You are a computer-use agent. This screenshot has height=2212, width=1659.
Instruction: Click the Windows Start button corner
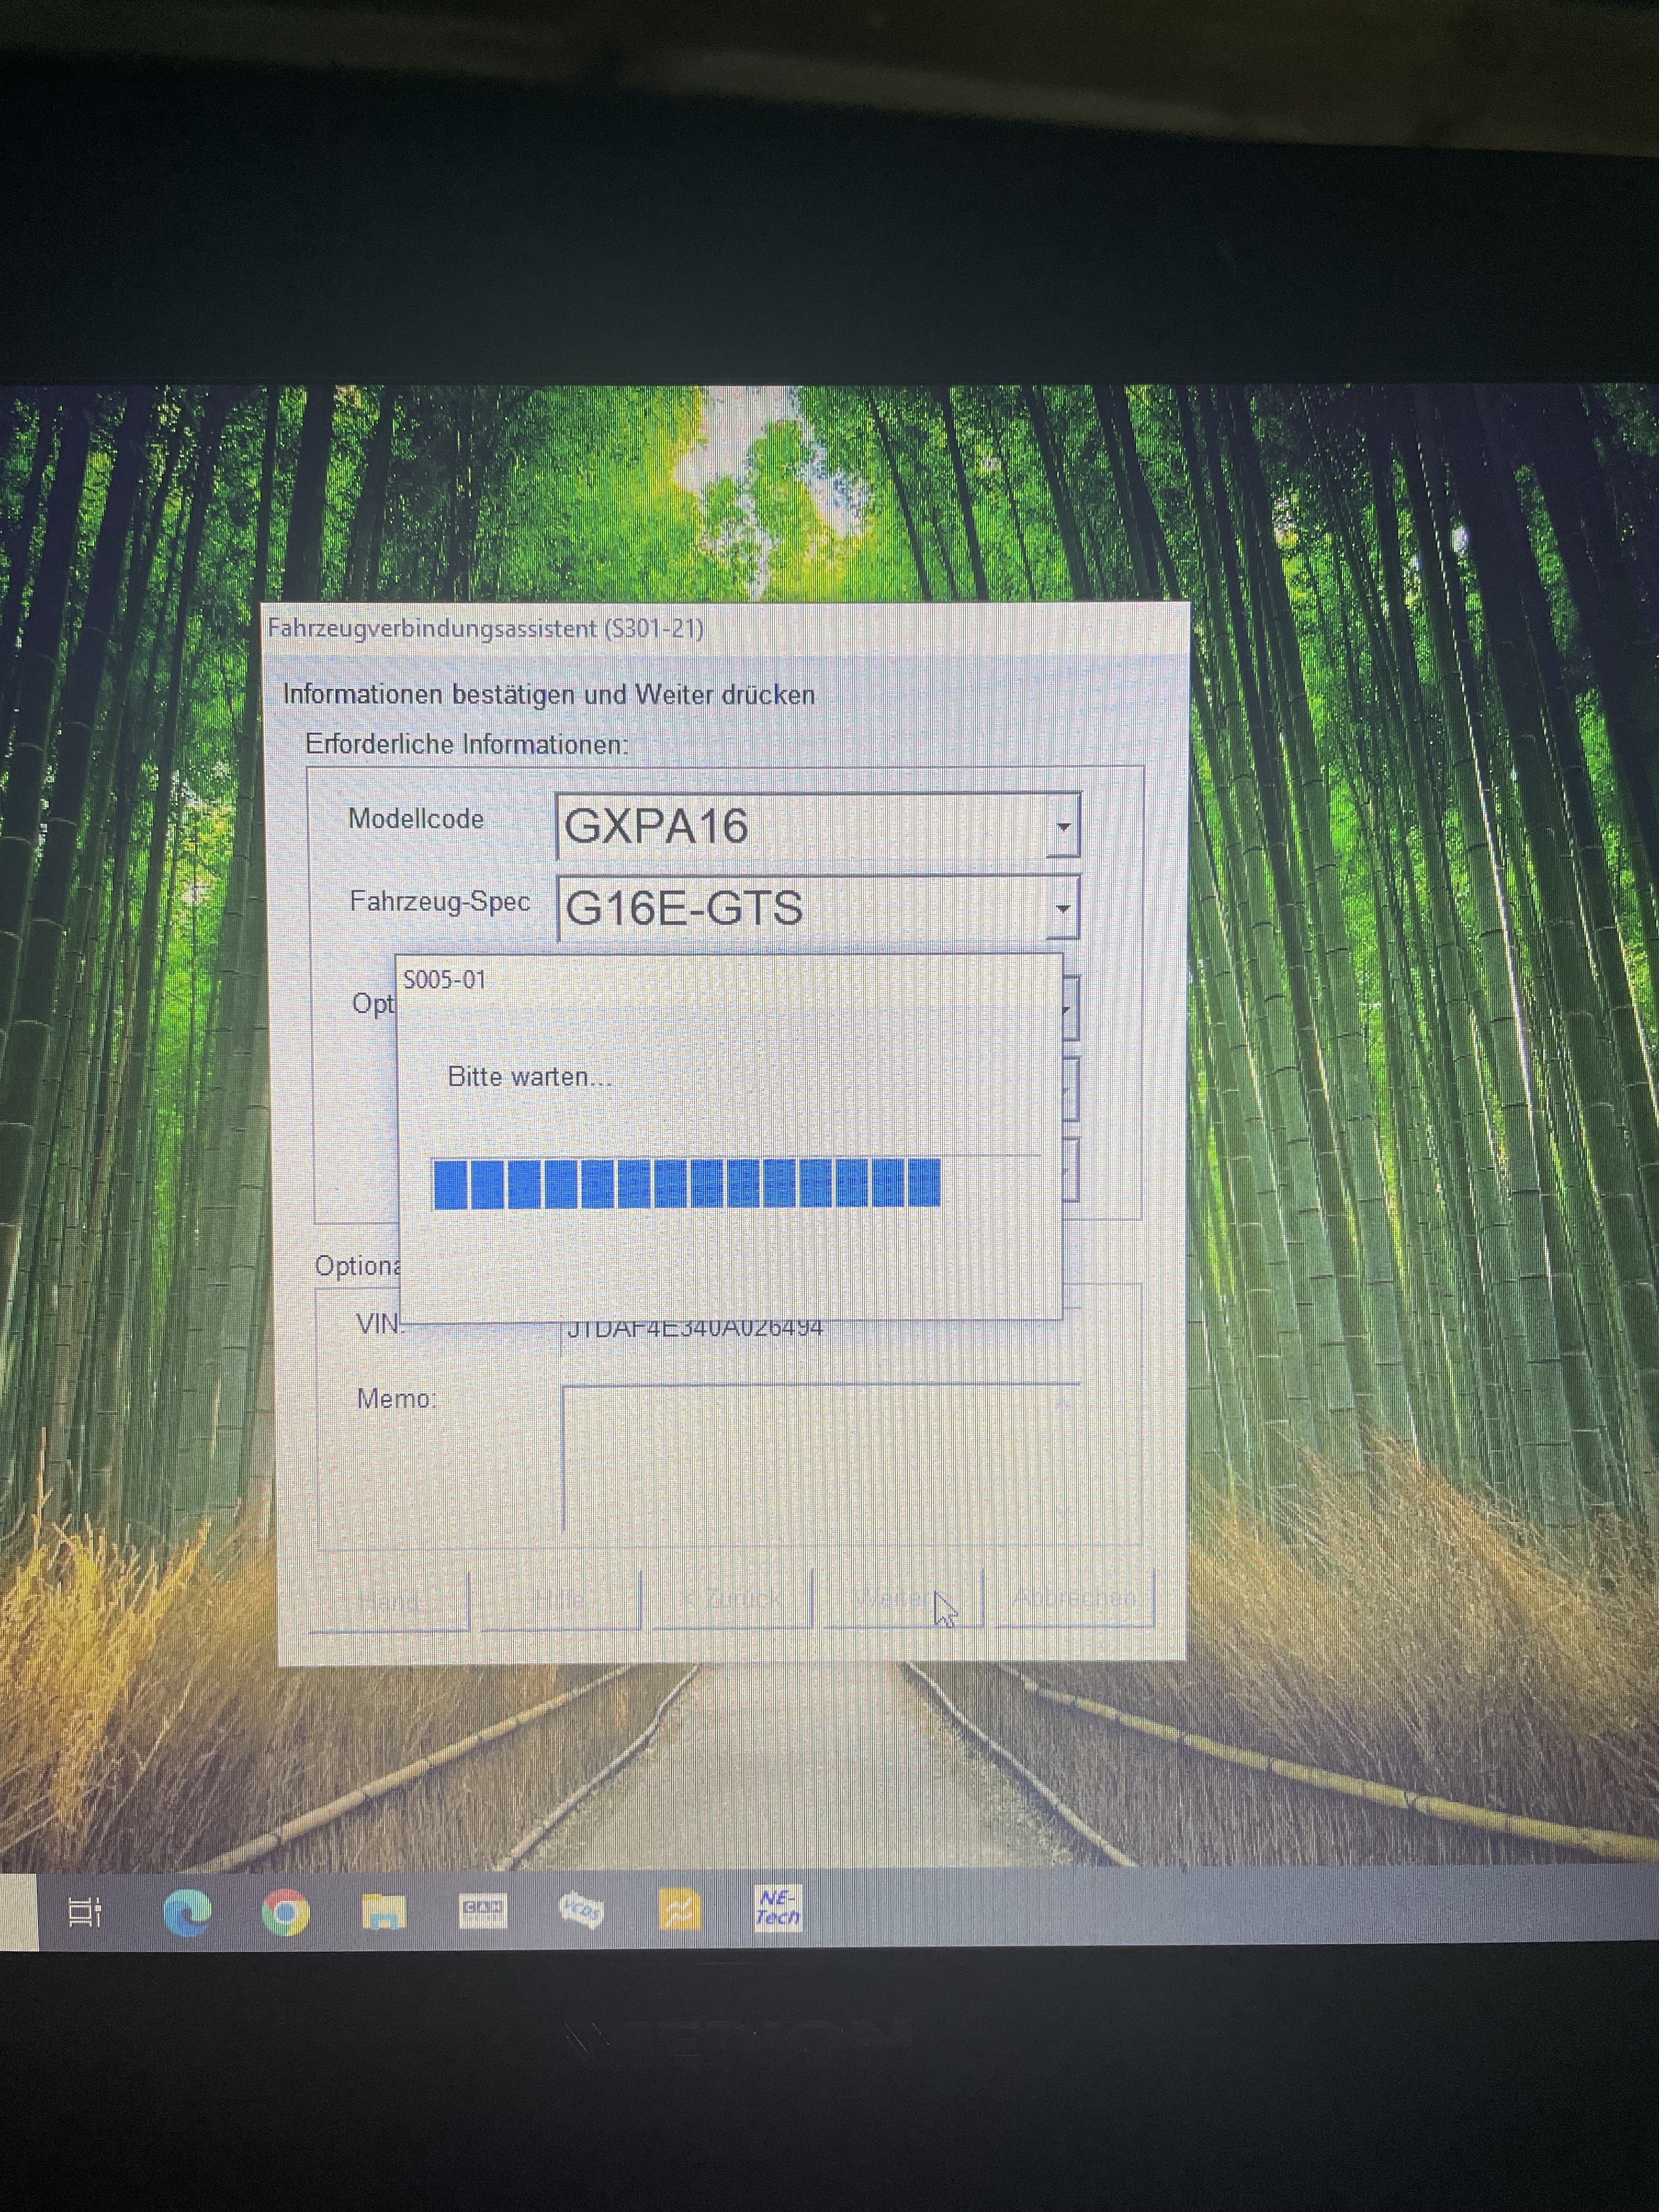(x=18, y=1912)
